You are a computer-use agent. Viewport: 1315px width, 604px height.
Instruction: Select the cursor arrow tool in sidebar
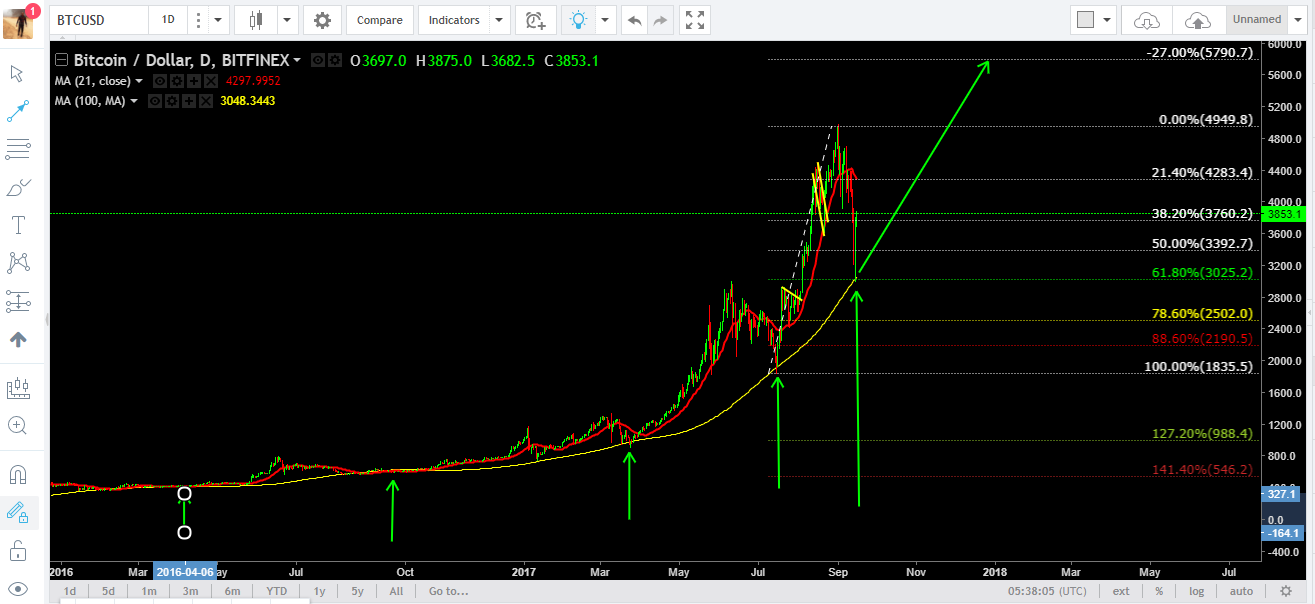tap(17, 73)
